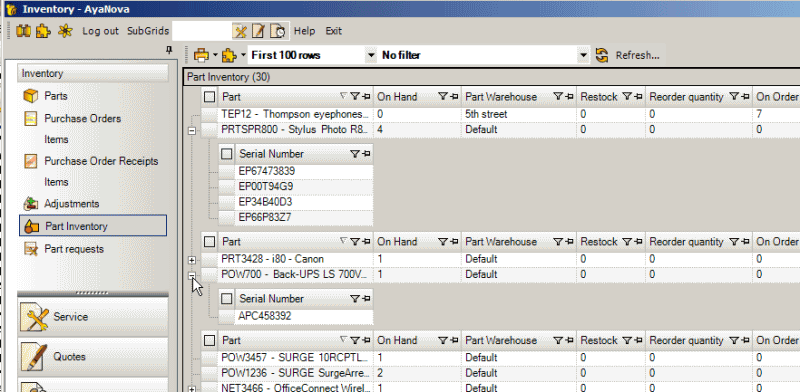Click sort indicator on Part header above TEP12
800x392 pixels.
[x=343, y=96]
